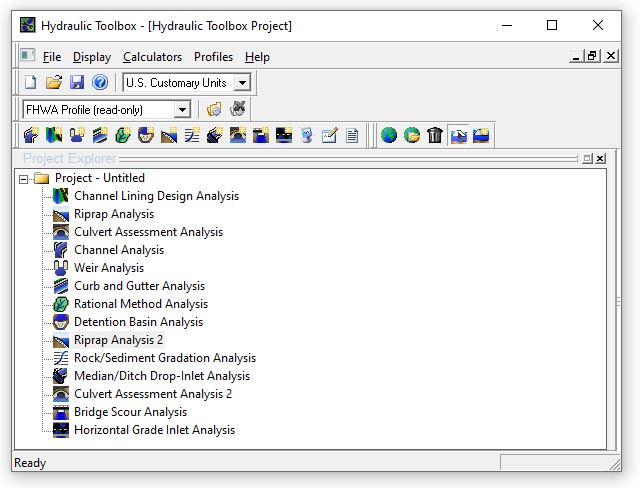Create a new project file

tap(31, 82)
